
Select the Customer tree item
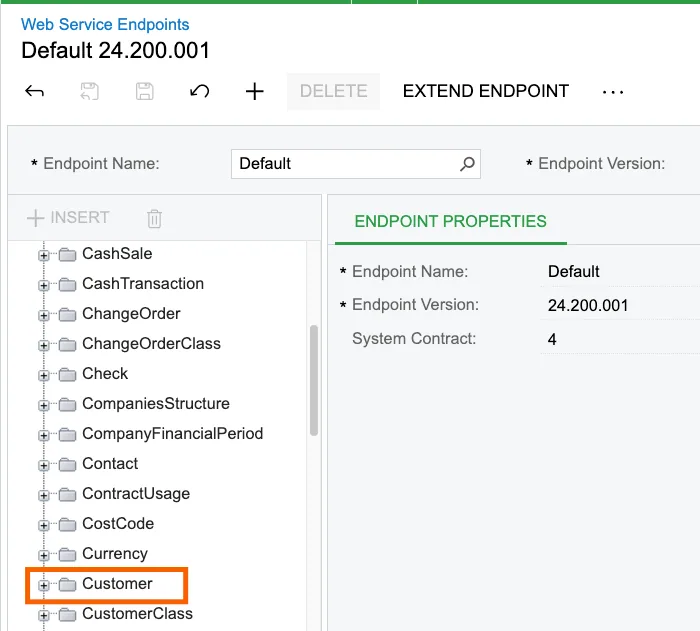pos(117,584)
